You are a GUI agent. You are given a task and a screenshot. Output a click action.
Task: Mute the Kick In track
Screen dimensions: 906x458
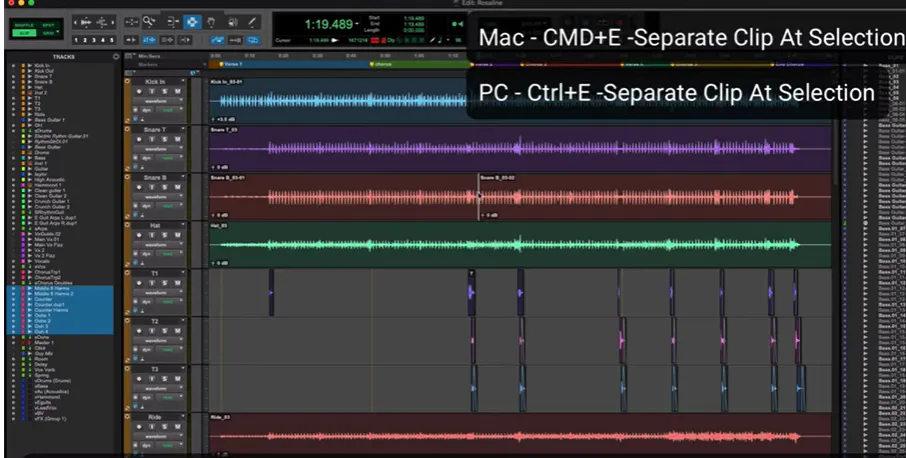[177, 91]
